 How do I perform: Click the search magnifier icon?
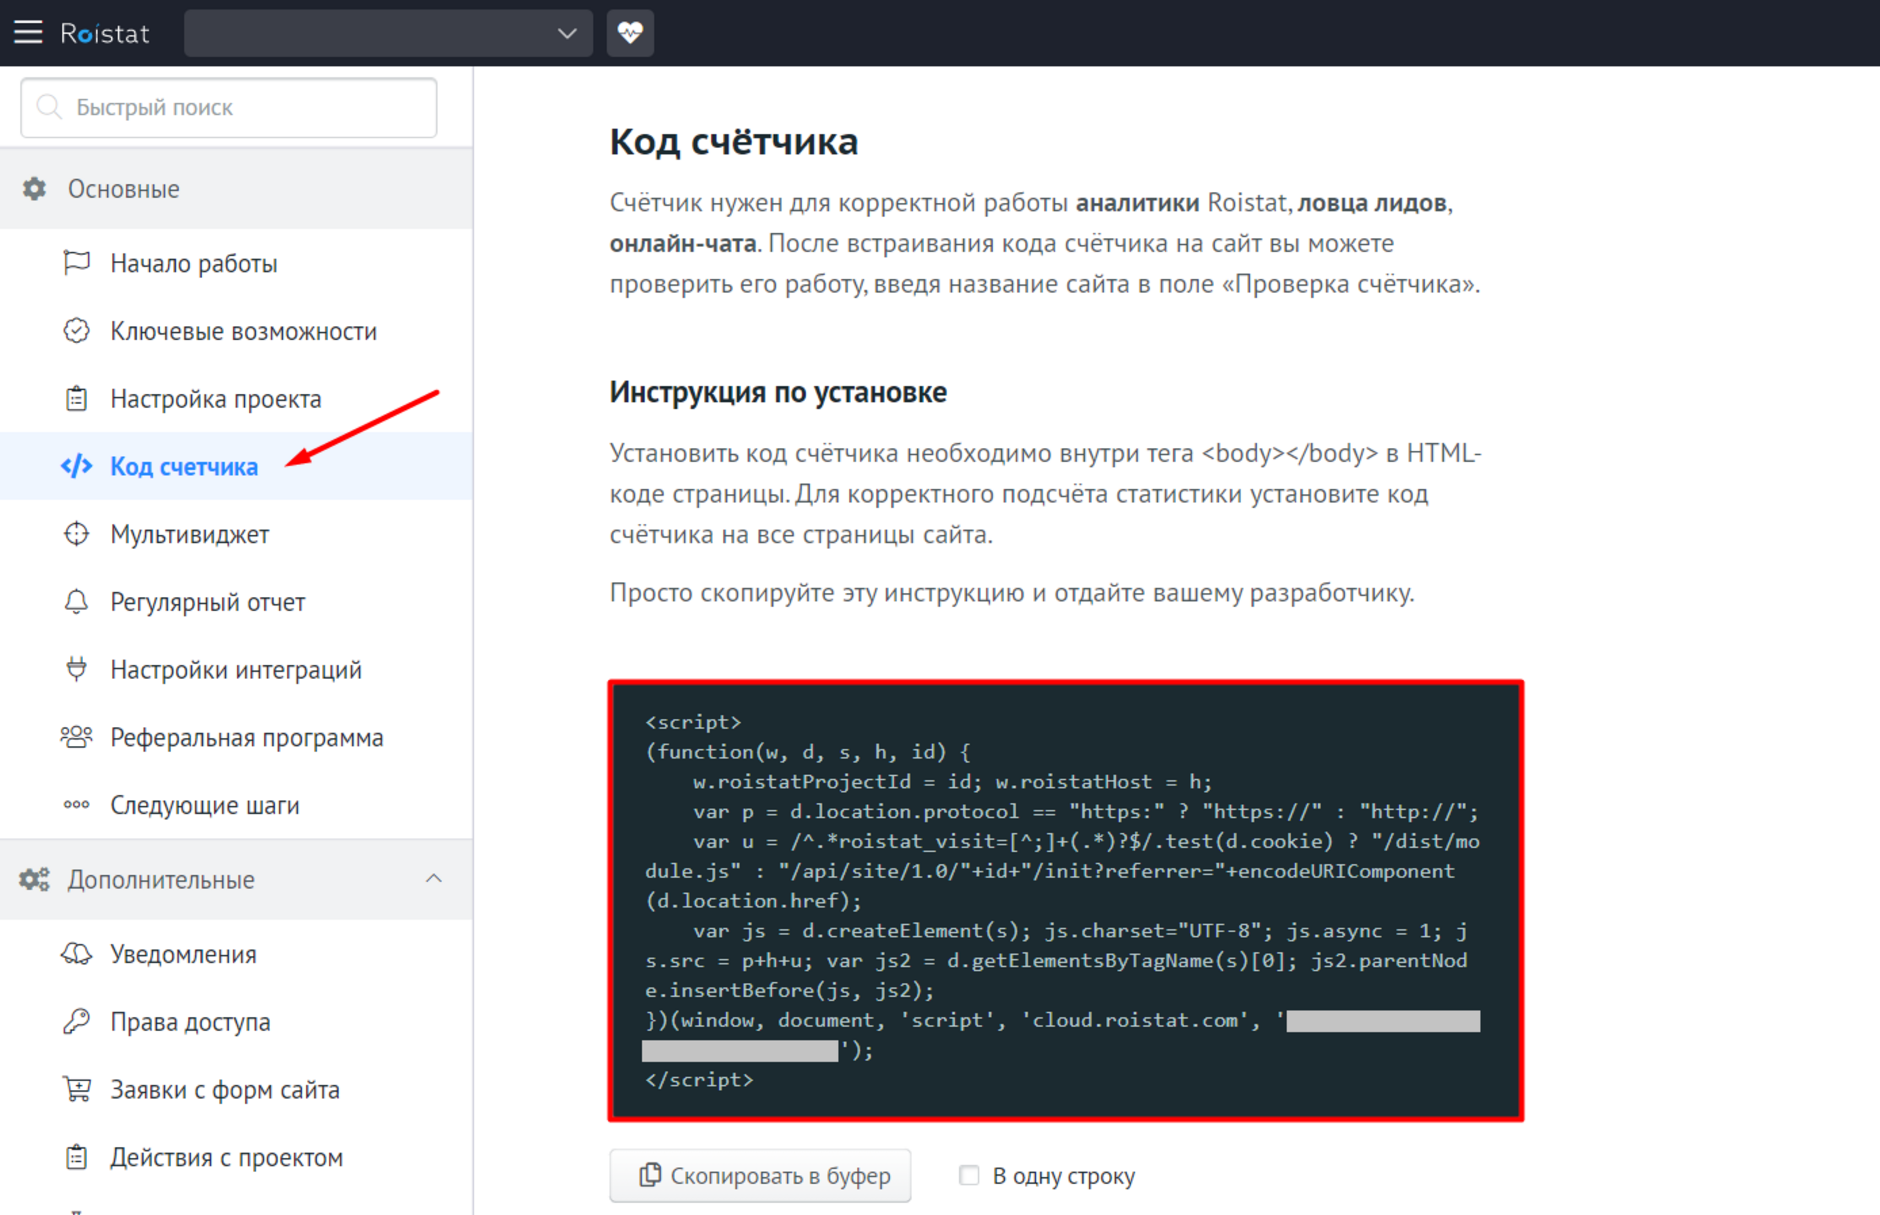point(49,107)
